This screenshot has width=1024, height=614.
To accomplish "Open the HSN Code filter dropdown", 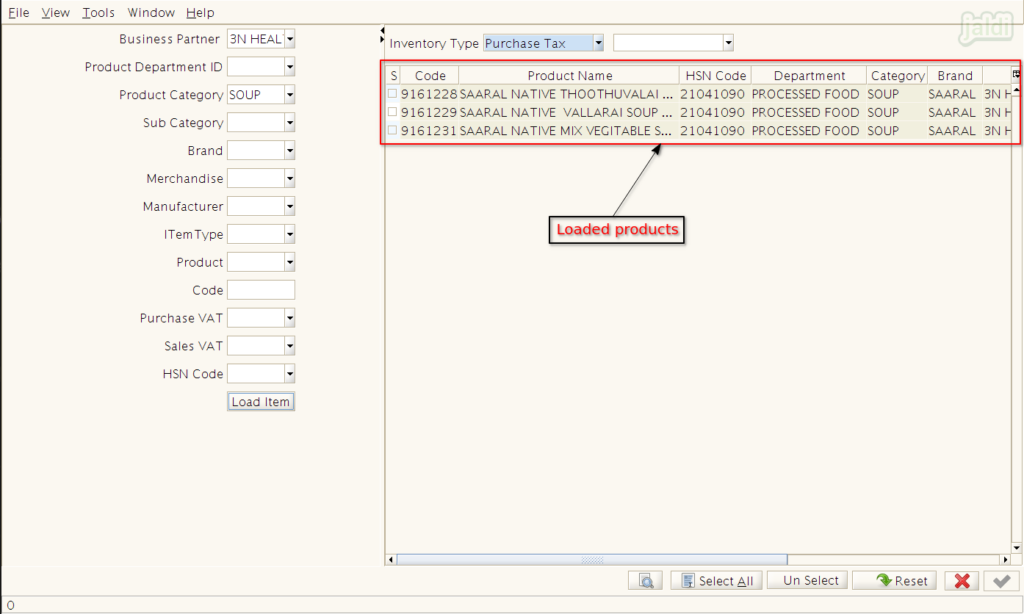I will (x=290, y=374).
